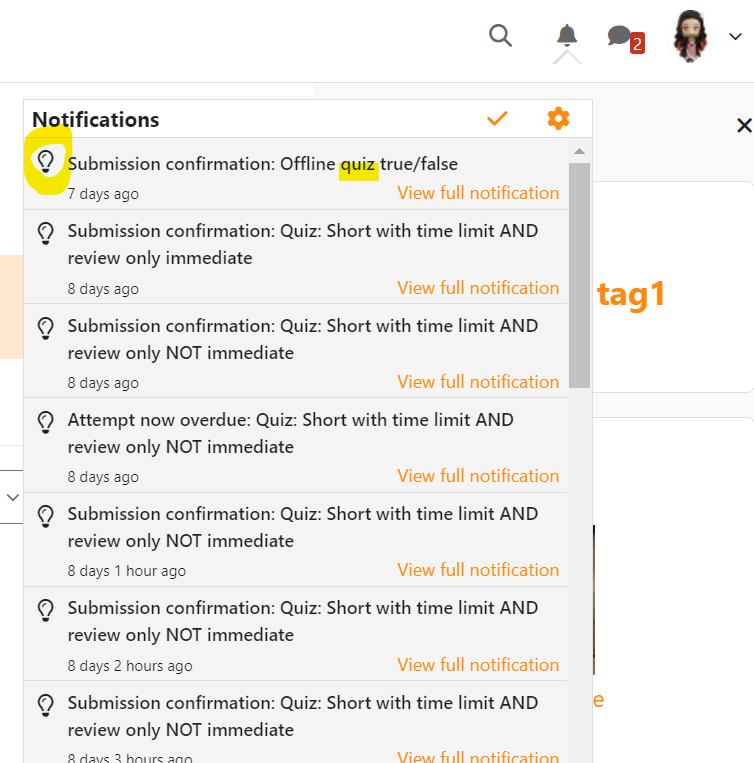This screenshot has height=763, width=754.
Task: Open Attempt now overdue quiz notification
Action: (290, 433)
